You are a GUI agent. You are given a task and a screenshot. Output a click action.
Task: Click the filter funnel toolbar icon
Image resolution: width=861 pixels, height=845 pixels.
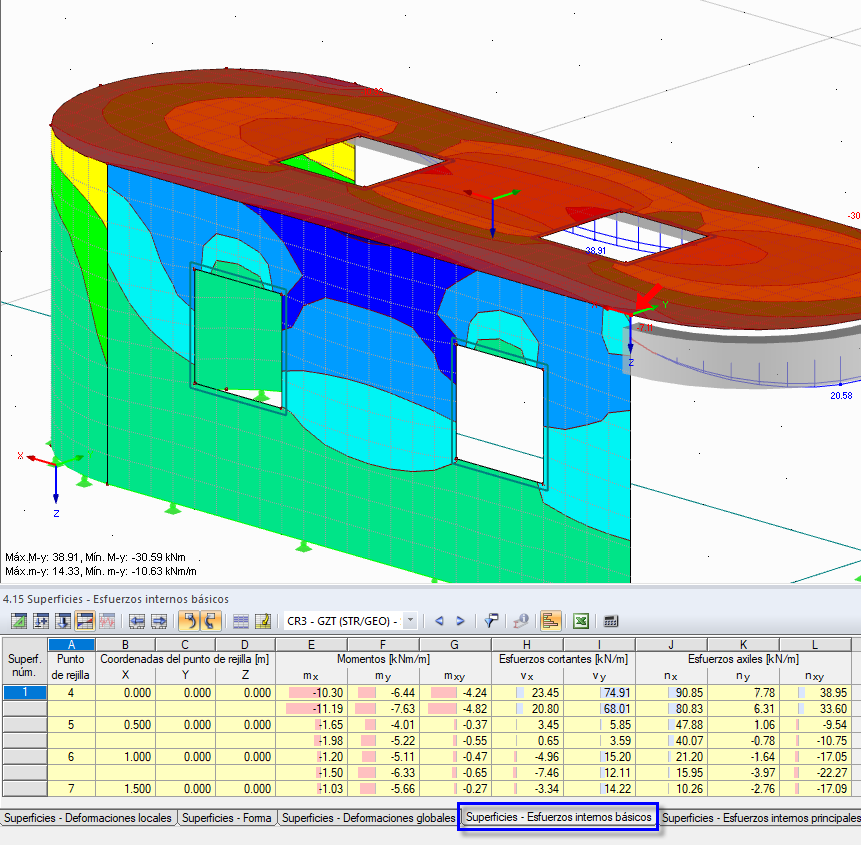[x=491, y=621]
